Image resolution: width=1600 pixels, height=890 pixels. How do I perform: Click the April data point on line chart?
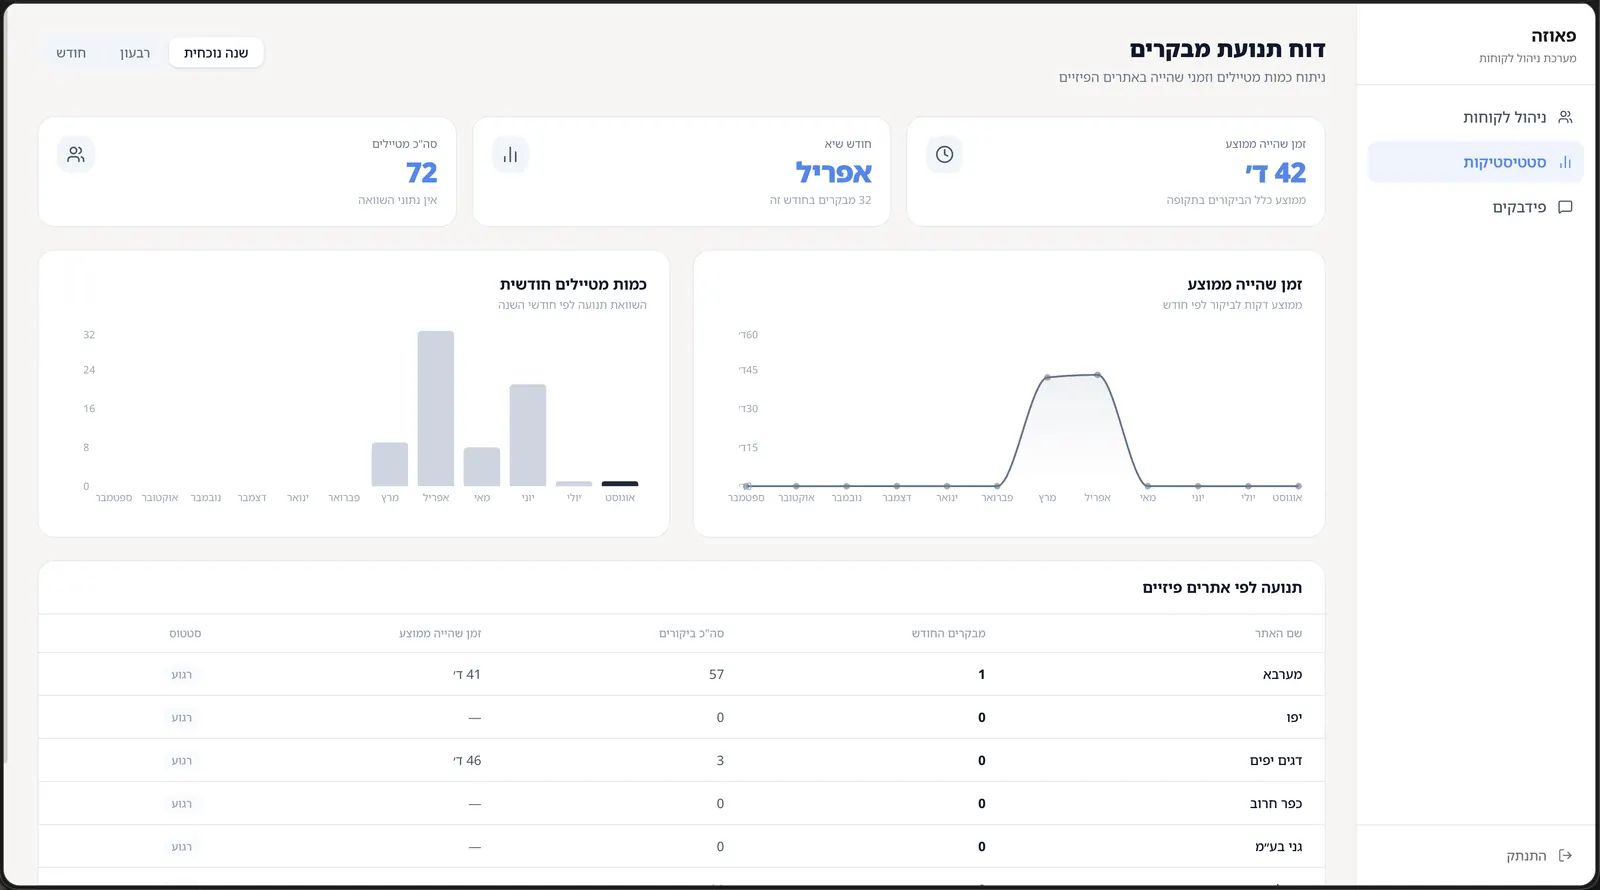[x=1098, y=375]
